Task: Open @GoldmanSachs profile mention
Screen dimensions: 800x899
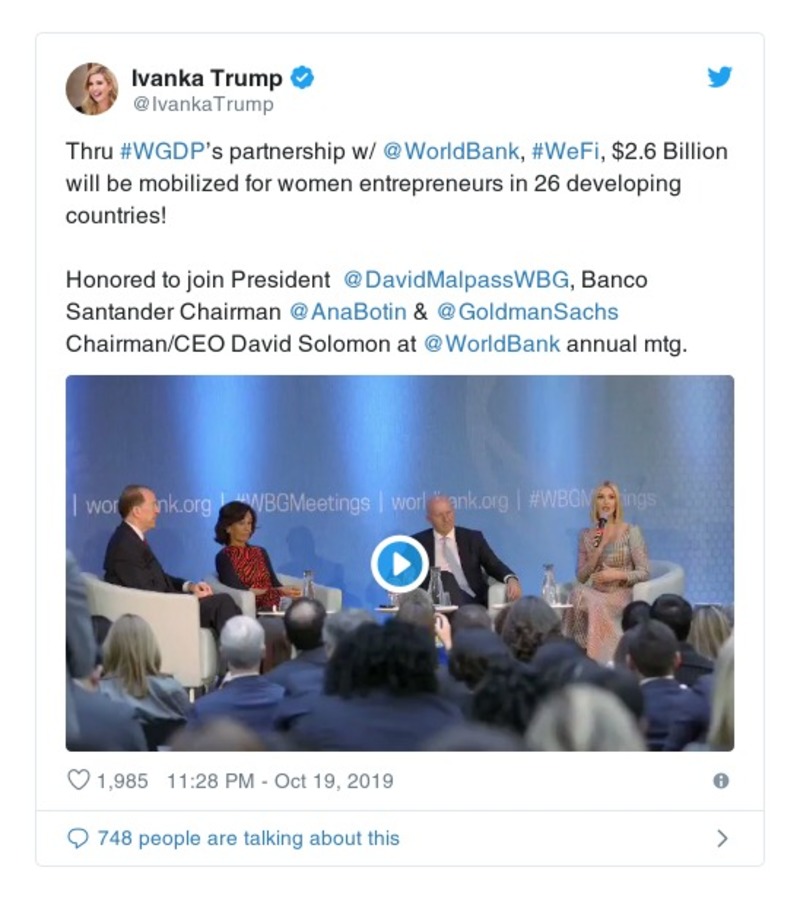Action: [527, 312]
